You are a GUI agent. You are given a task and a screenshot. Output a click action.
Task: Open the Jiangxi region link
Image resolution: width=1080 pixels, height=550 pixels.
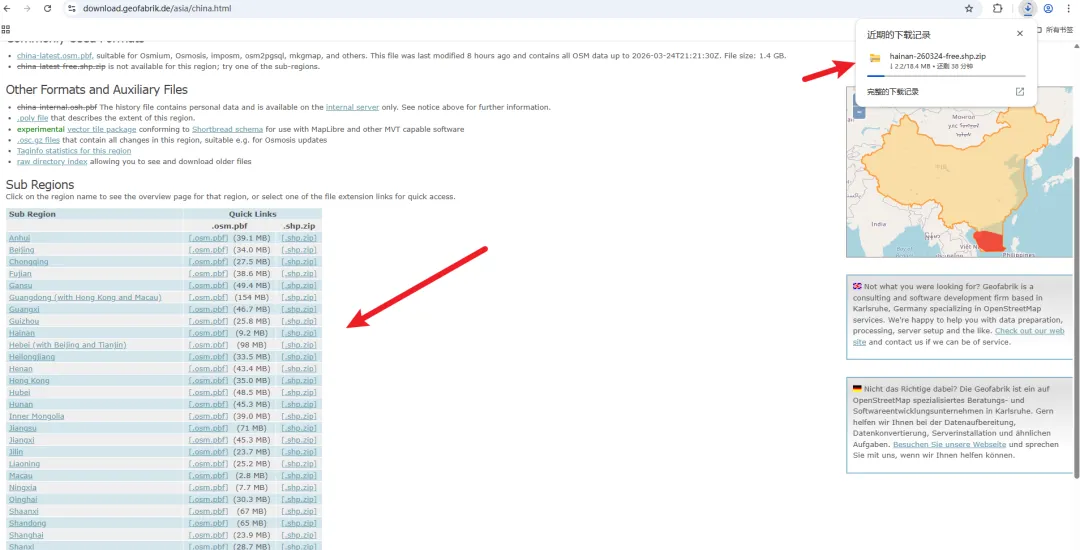point(21,440)
